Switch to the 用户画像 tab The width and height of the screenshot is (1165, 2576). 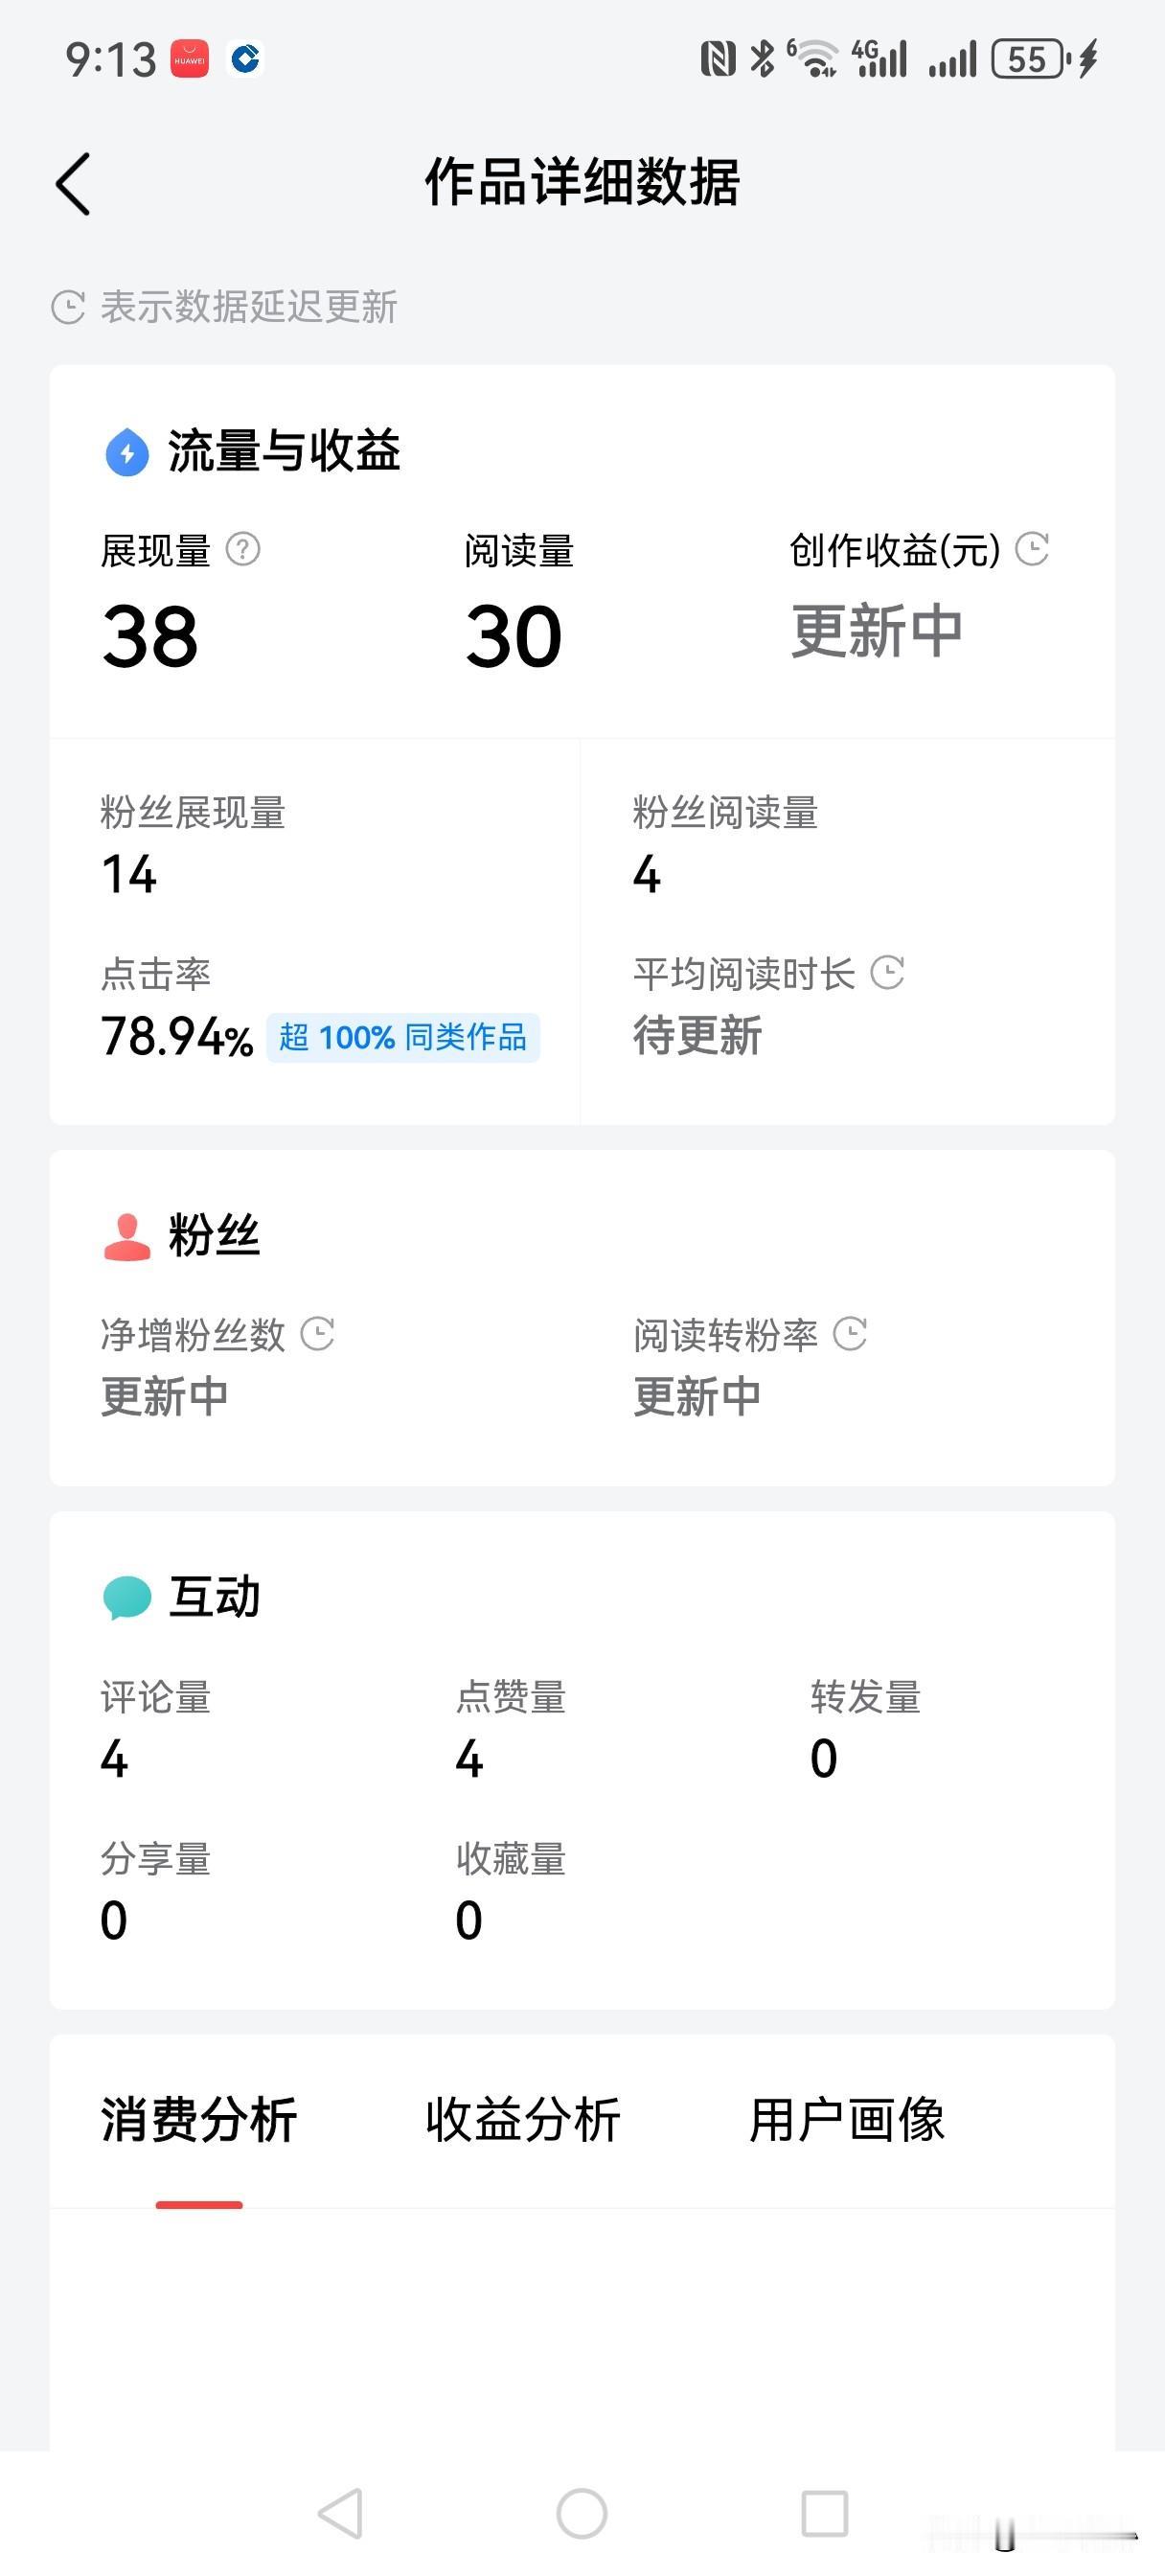coord(847,2120)
